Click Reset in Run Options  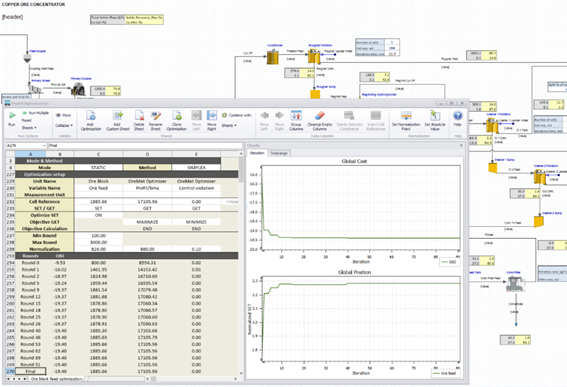click(x=27, y=120)
